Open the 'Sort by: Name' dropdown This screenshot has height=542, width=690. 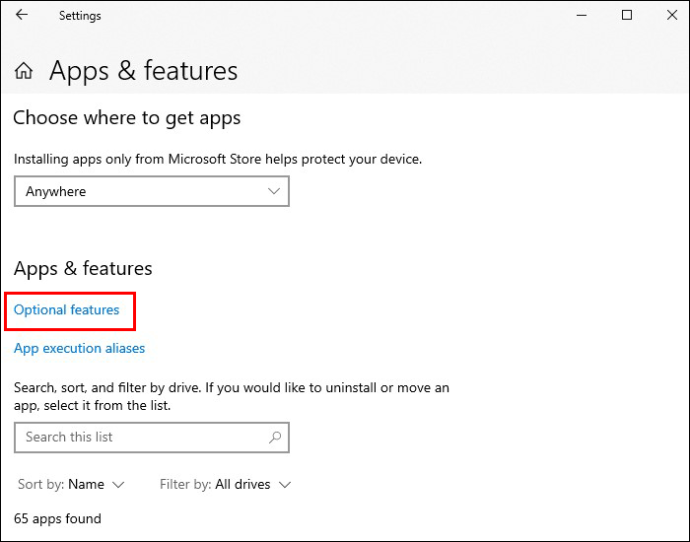click(x=71, y=484)
